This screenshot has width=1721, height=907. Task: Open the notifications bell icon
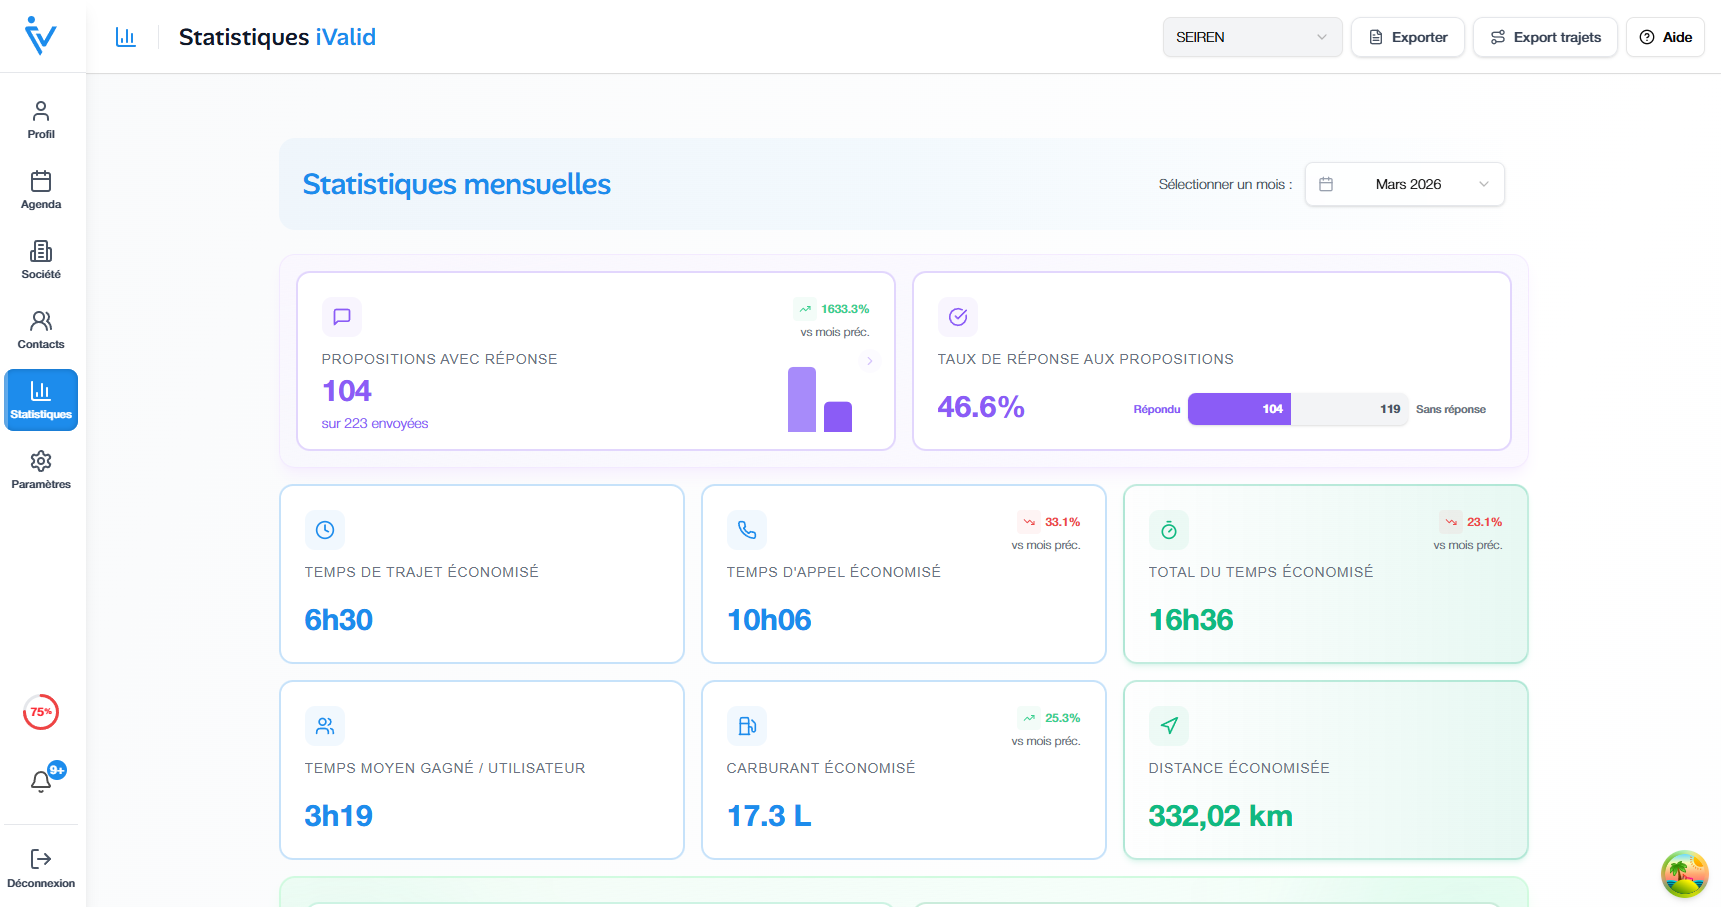[x=41, y=781]
